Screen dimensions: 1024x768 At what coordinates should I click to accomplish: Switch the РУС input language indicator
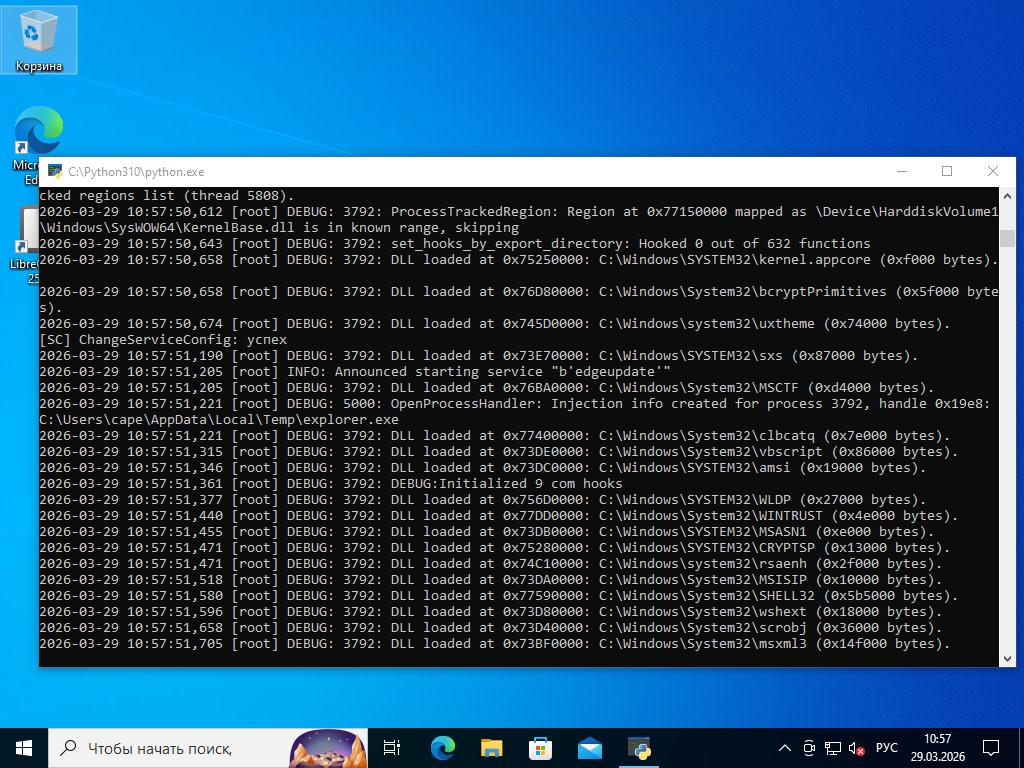pyautogui.click(x=886, y=748)
